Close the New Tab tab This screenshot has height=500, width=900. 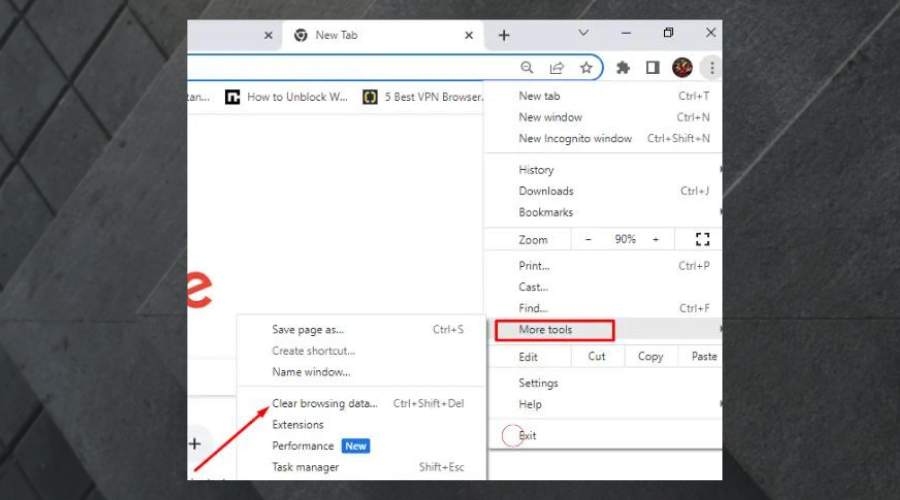(468, 36)
